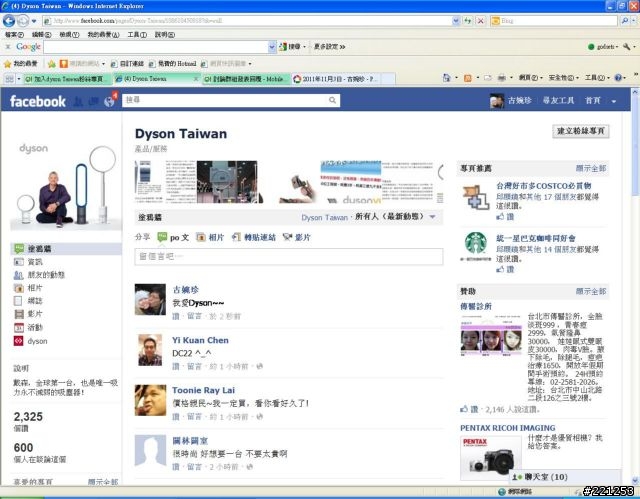Click the Facebook search magnifier icon
The image size is (640, 499).
pyautogui.click(x=333, y=100)
